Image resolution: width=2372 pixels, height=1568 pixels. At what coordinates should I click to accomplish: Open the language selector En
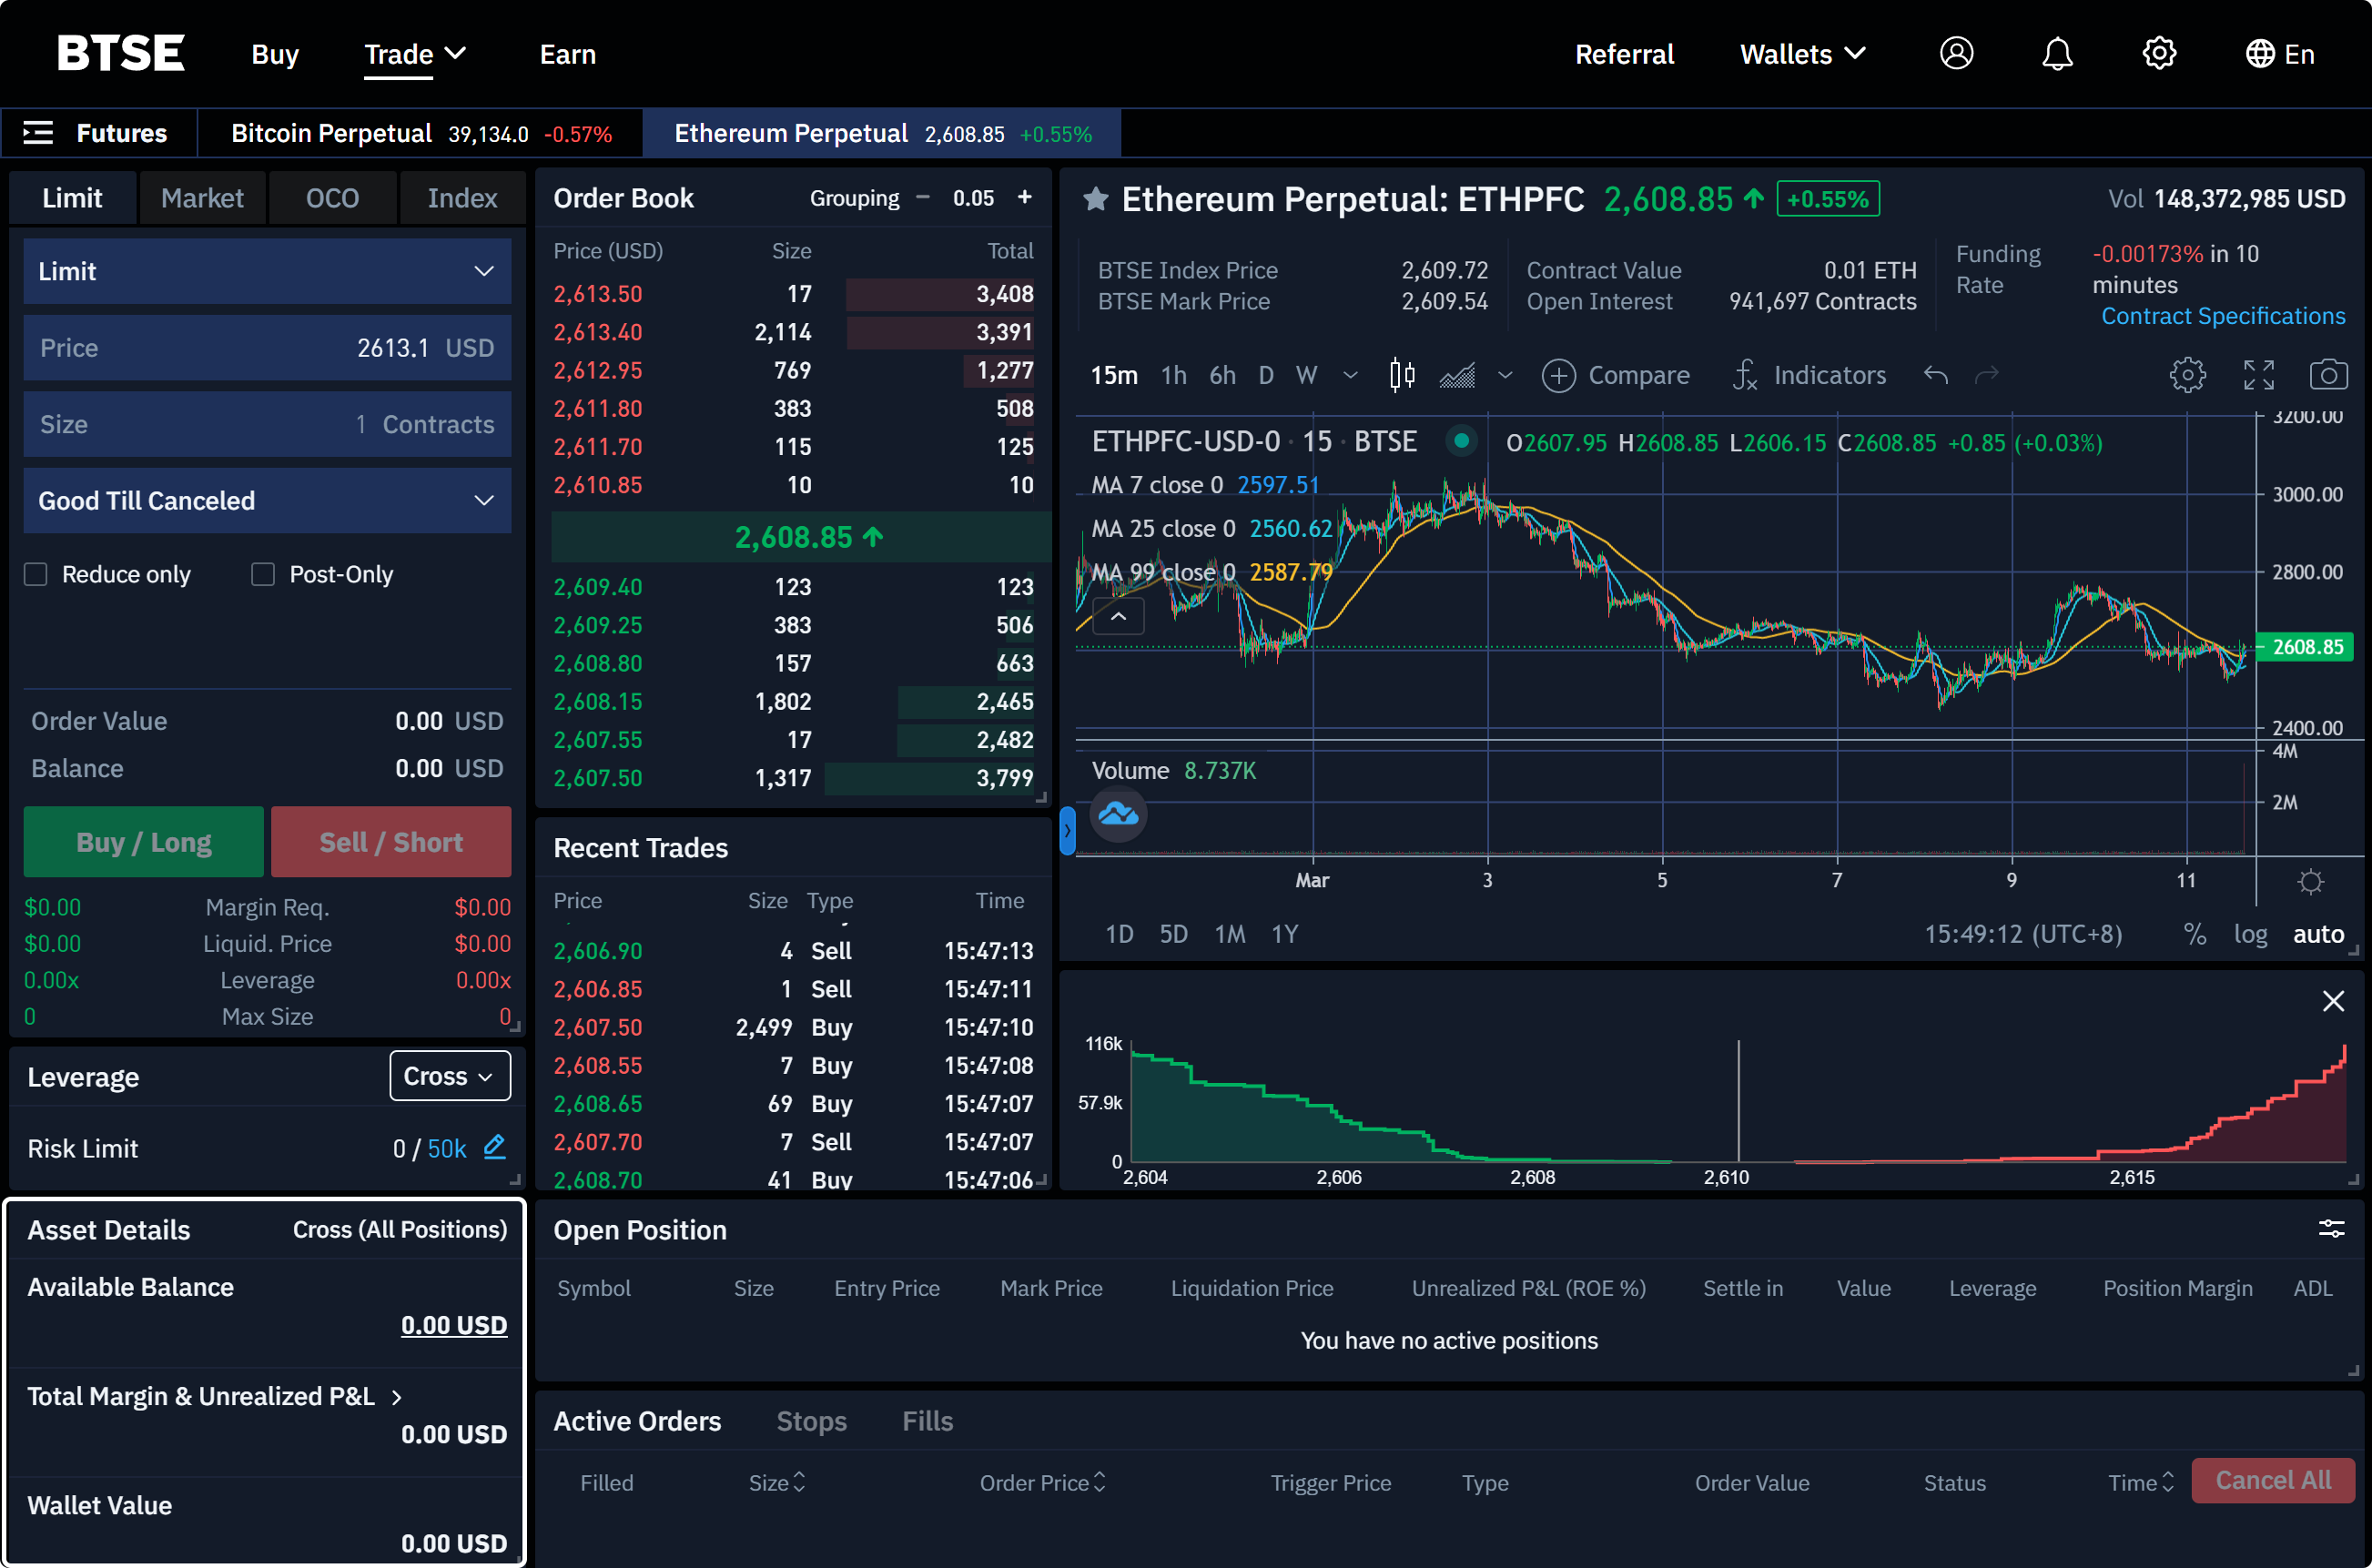2279,54
